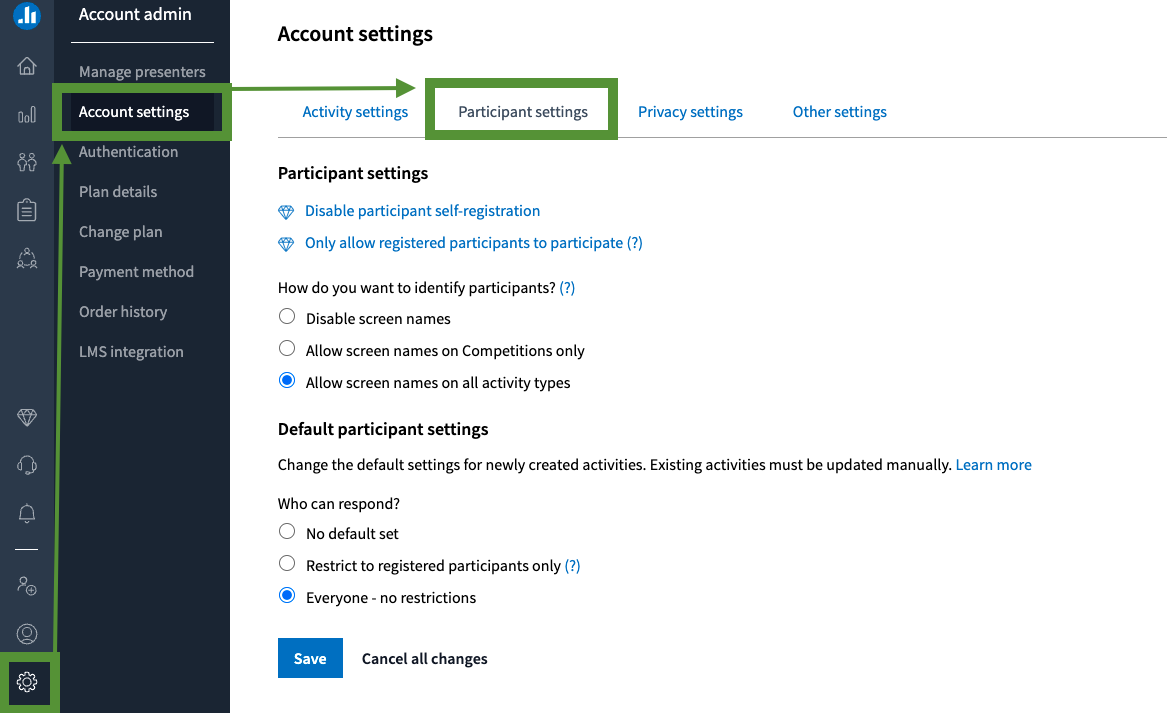Open Participants people icon in sidebar

27,162
